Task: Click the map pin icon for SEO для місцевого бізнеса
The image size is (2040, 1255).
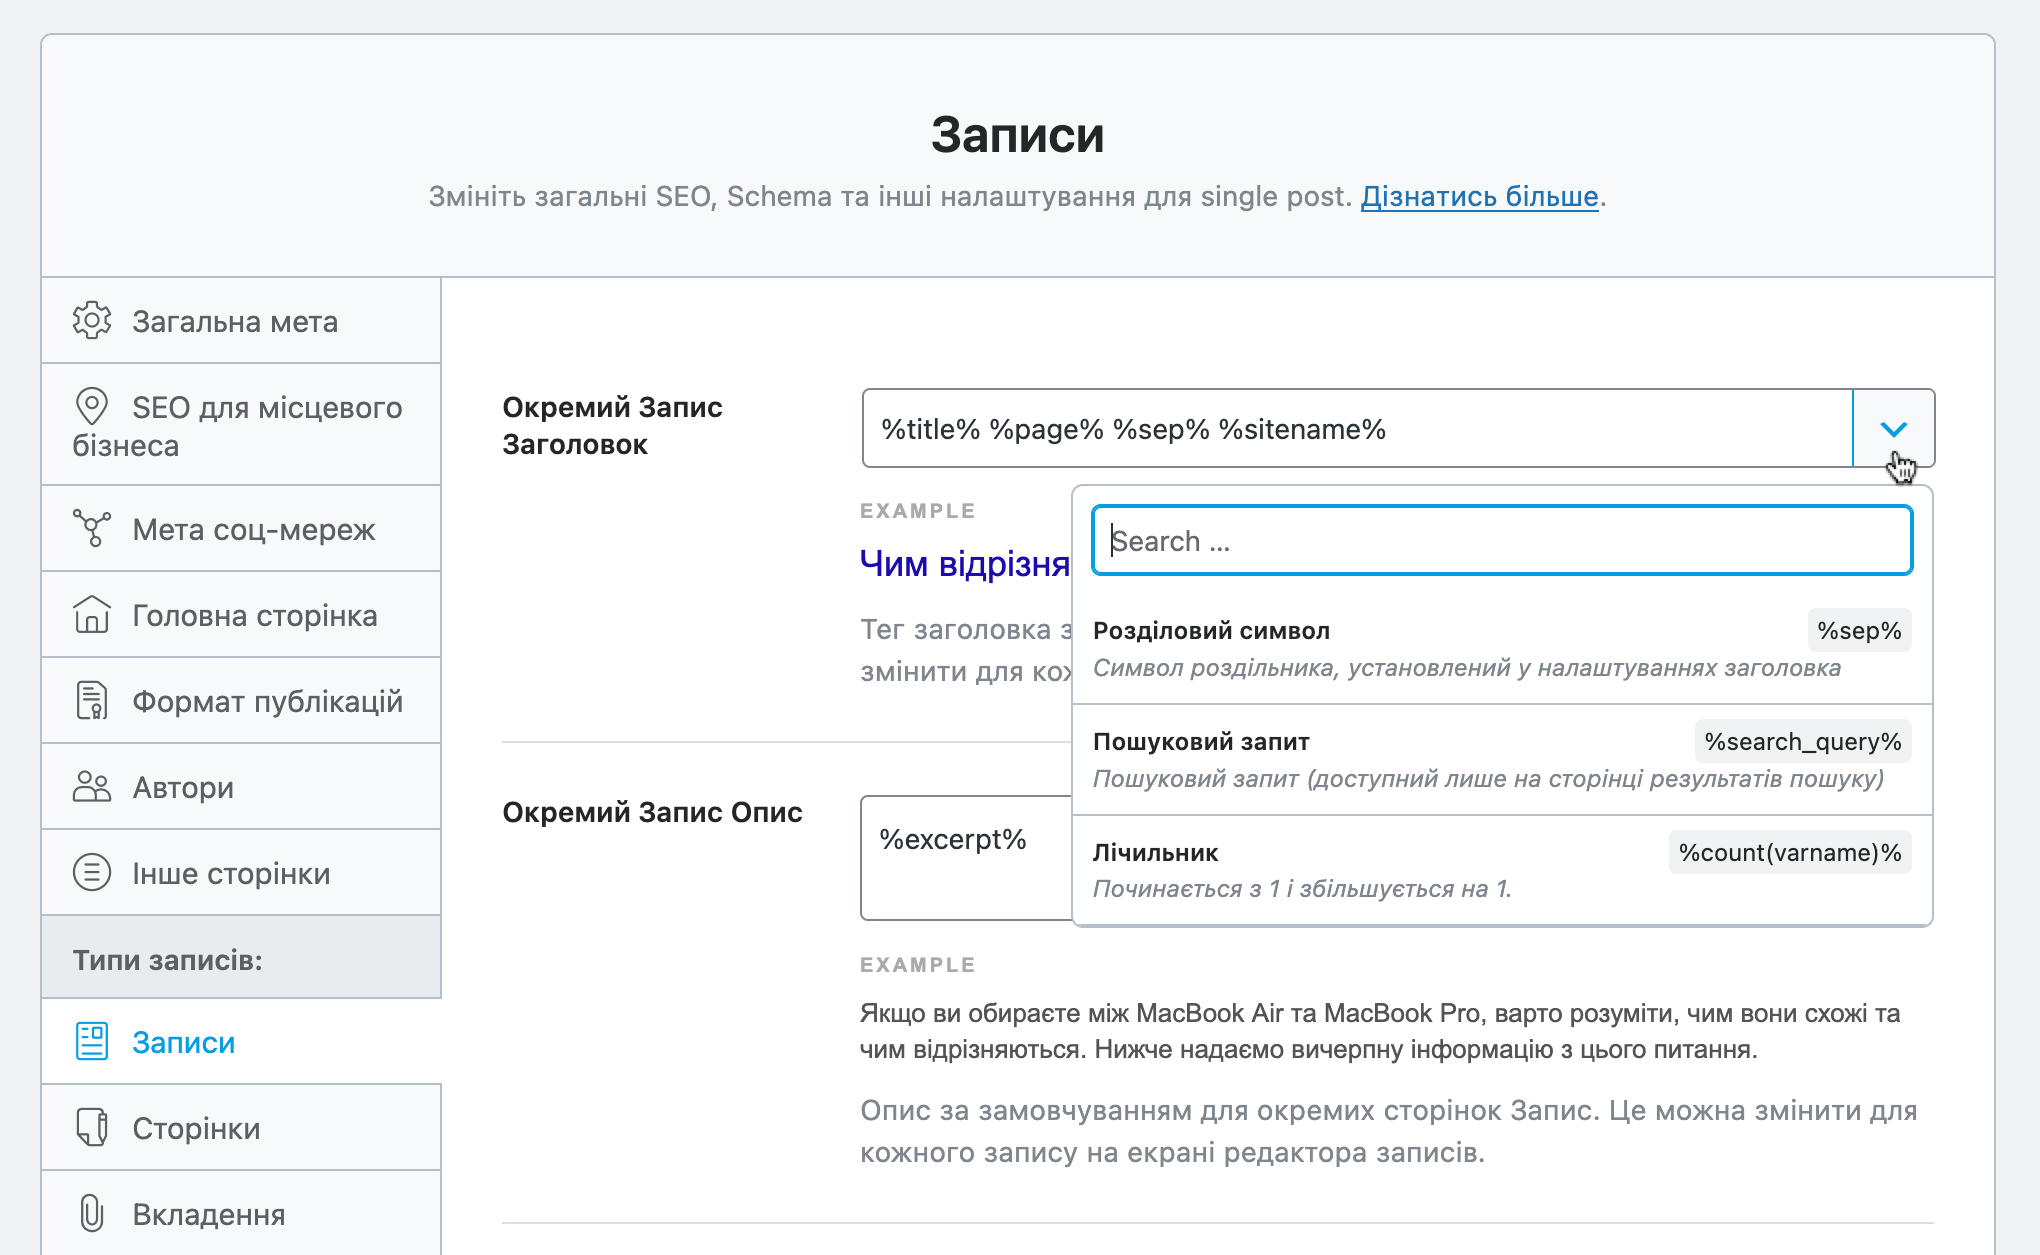Action: (91, 406)
